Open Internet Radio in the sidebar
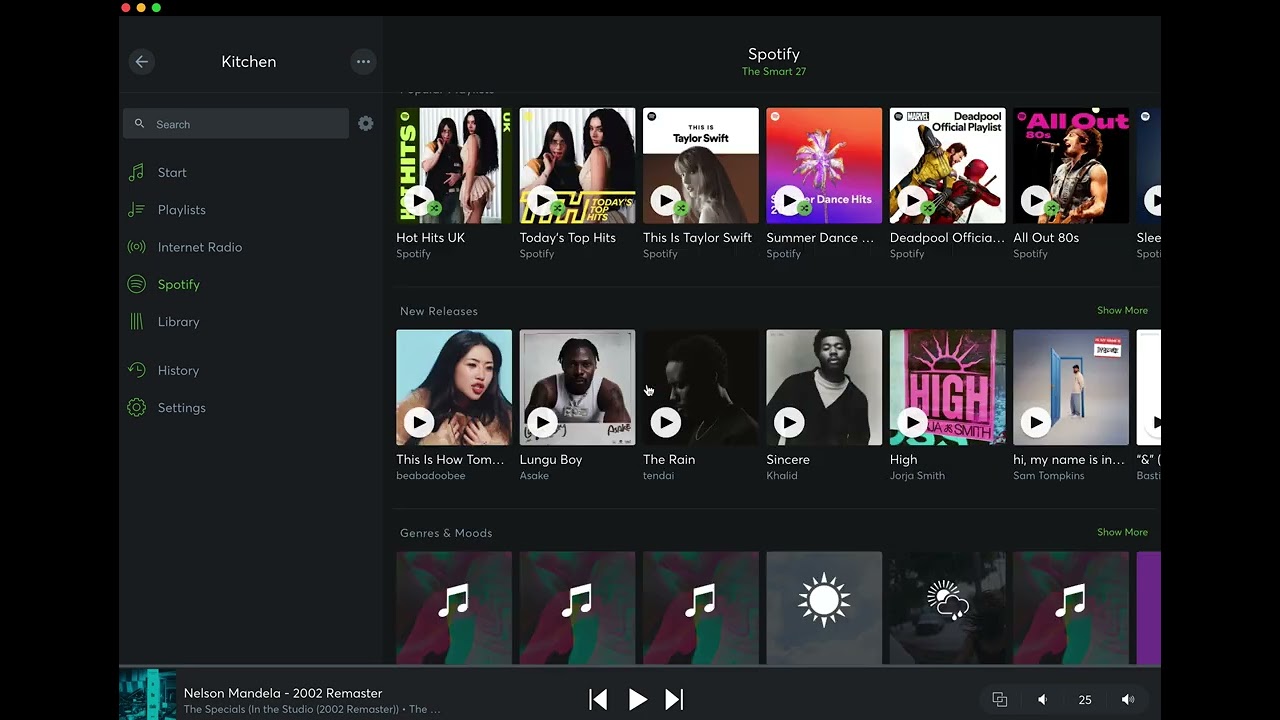This screenshot has width=1280, height=720. click(x=199, y=247)
